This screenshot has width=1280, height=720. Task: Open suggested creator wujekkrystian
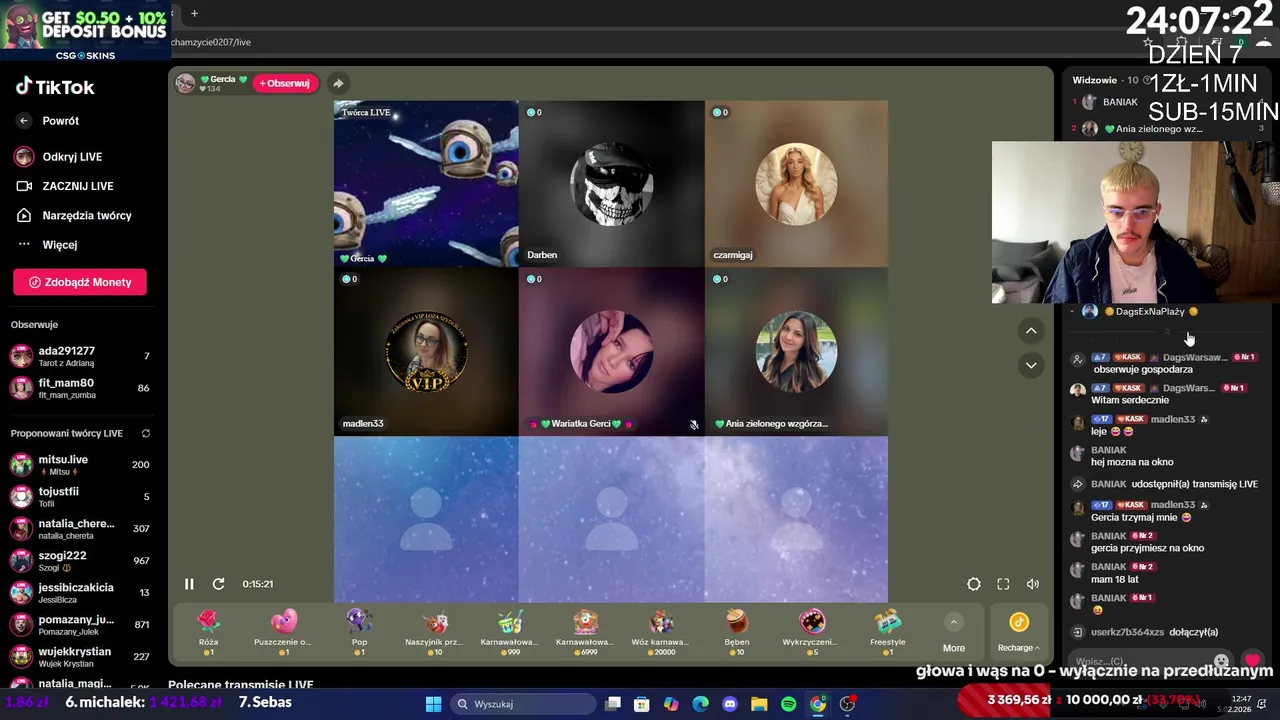[80, 657]
